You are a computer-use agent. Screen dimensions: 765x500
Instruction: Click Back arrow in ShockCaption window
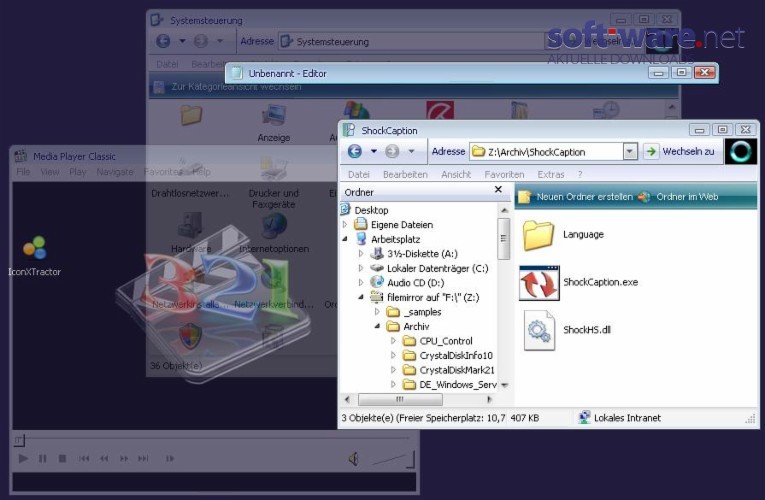click(x=355, y=151)
